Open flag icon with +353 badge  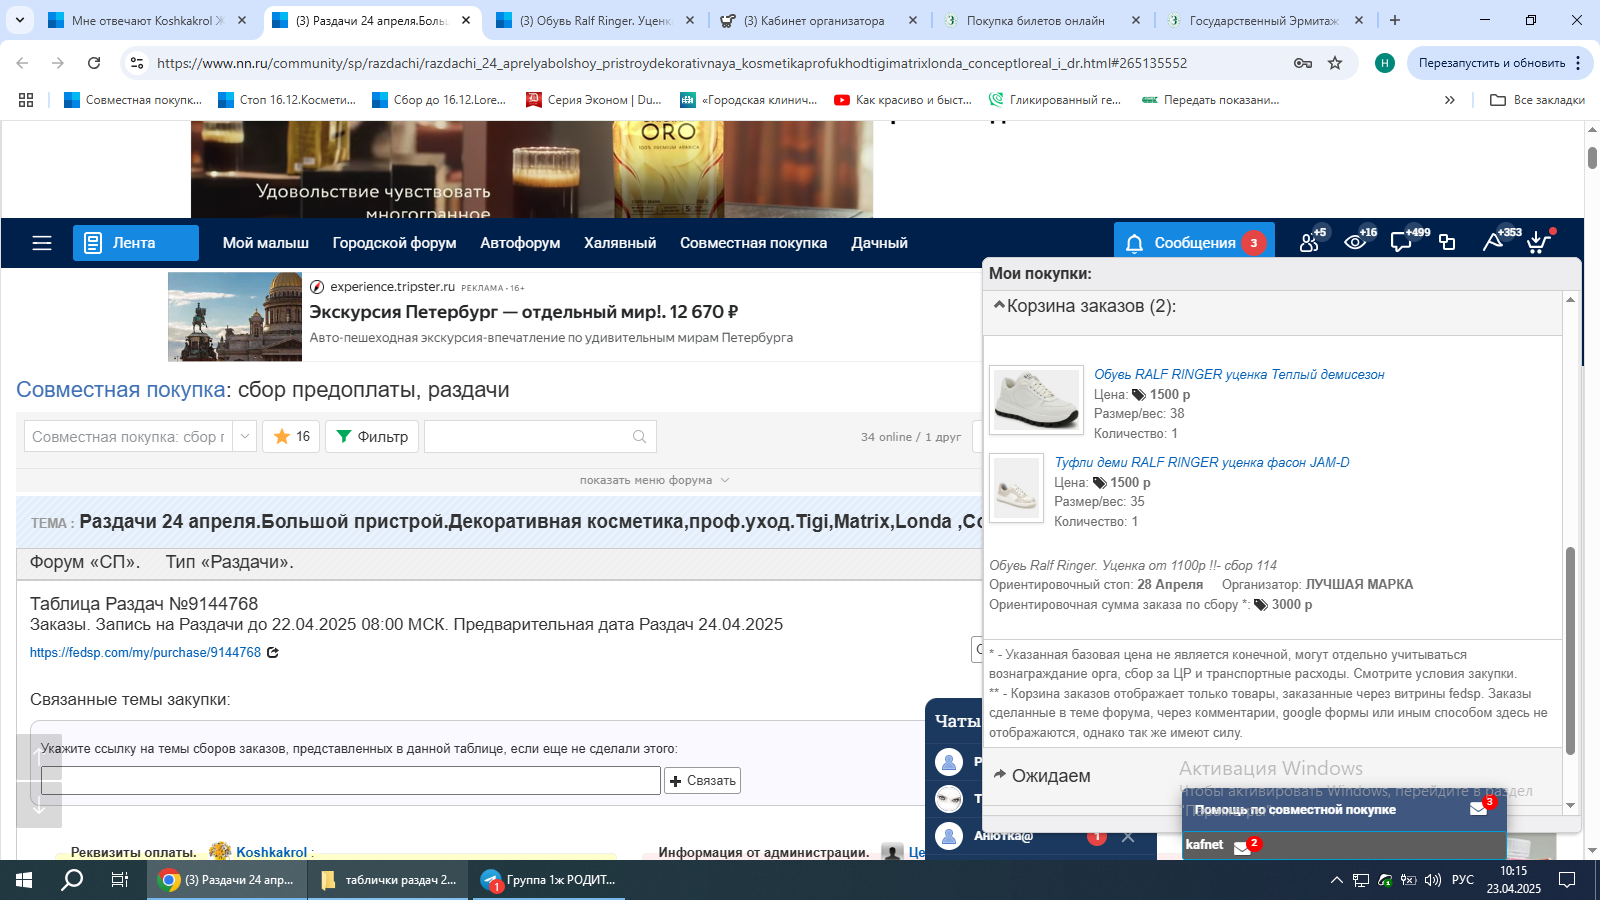1495,241
